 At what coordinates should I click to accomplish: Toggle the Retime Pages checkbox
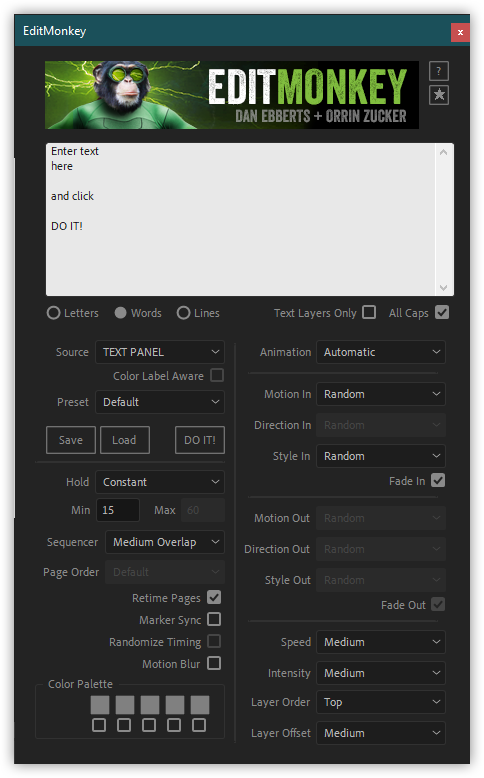(x=214, y=597)
